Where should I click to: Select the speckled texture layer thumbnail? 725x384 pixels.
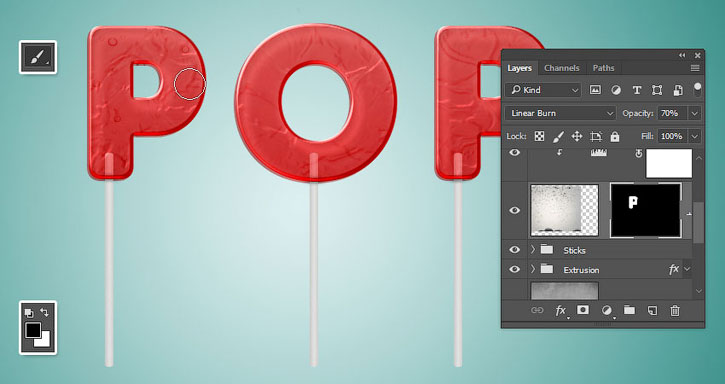point(565,211)
